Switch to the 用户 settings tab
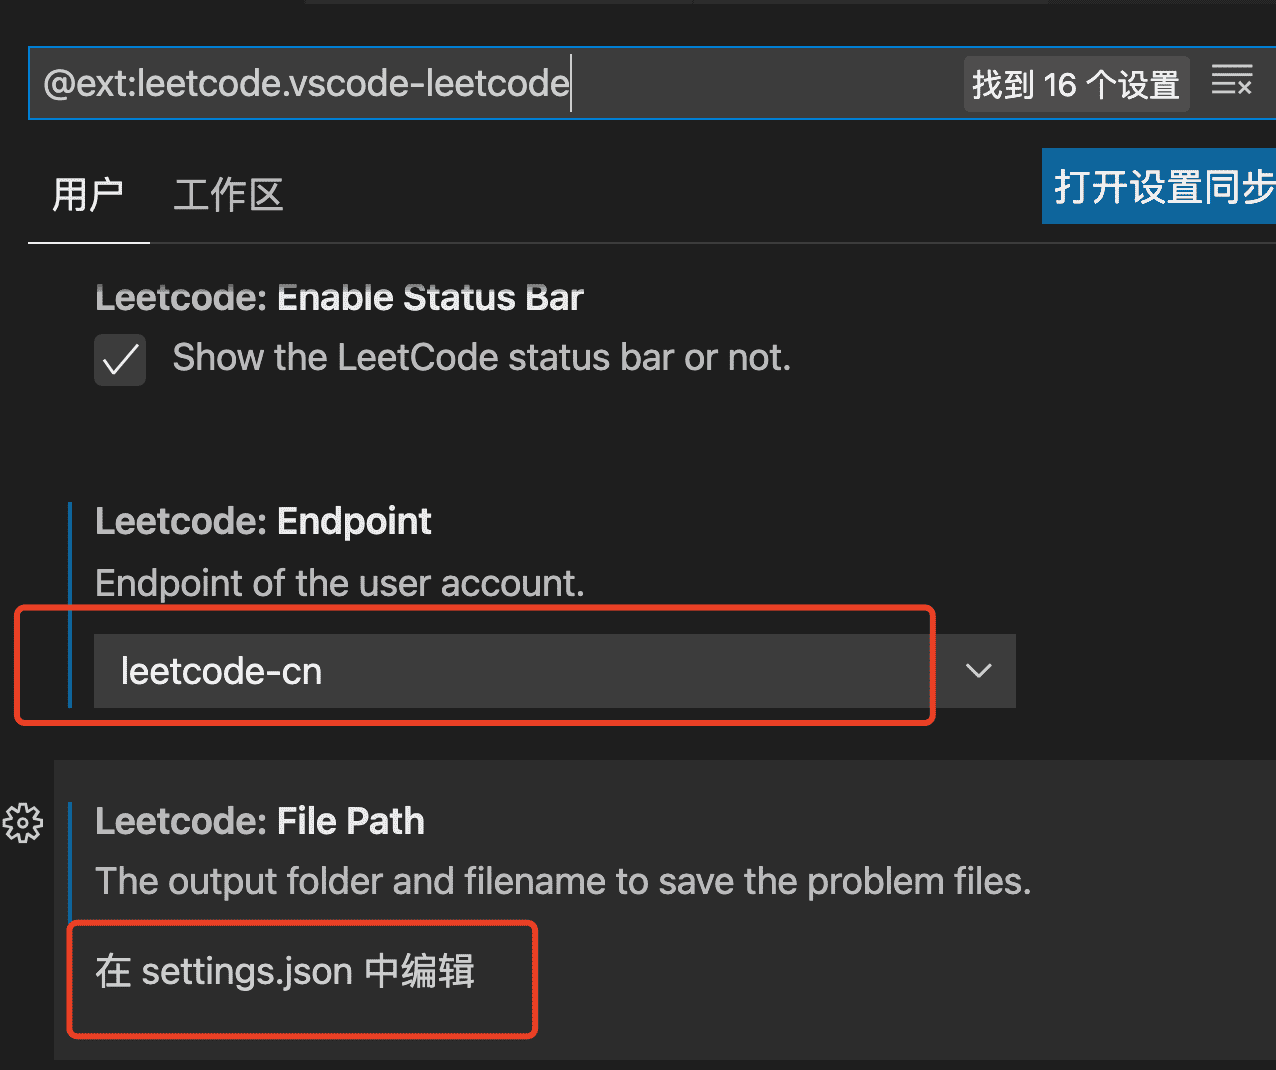 click(88, 195)
